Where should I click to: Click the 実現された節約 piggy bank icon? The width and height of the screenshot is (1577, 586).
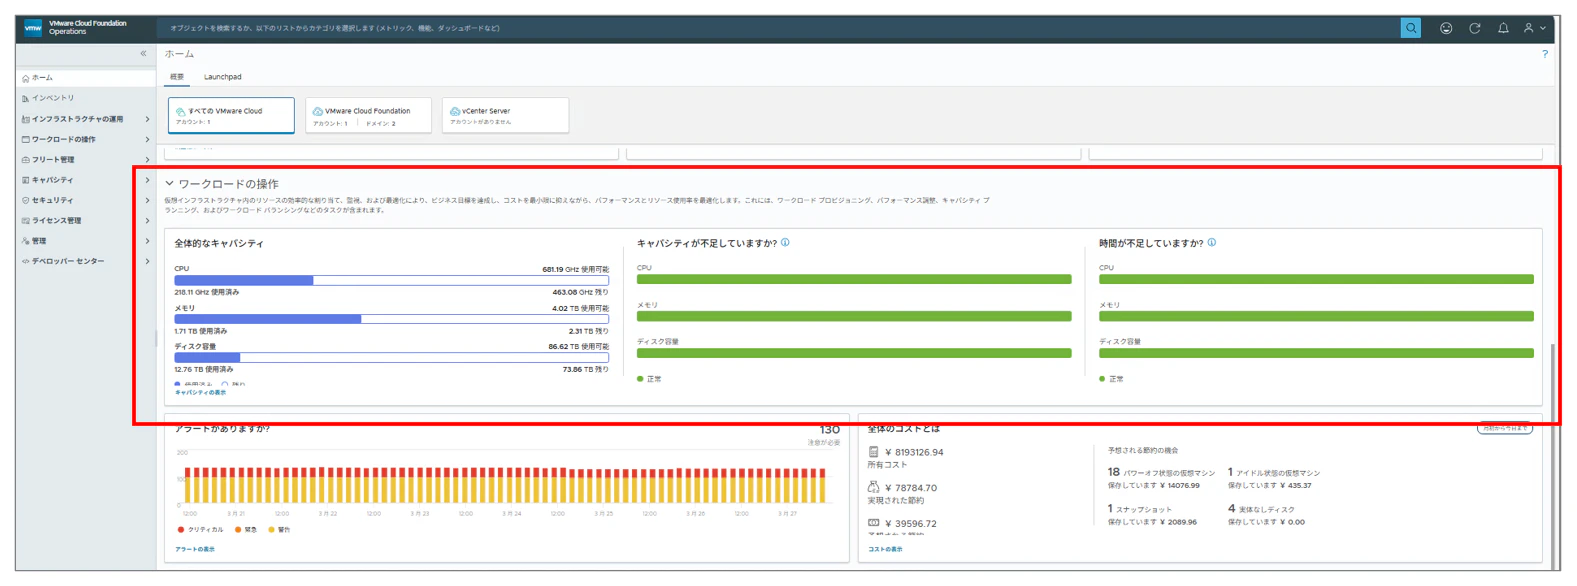pos(874,488)
